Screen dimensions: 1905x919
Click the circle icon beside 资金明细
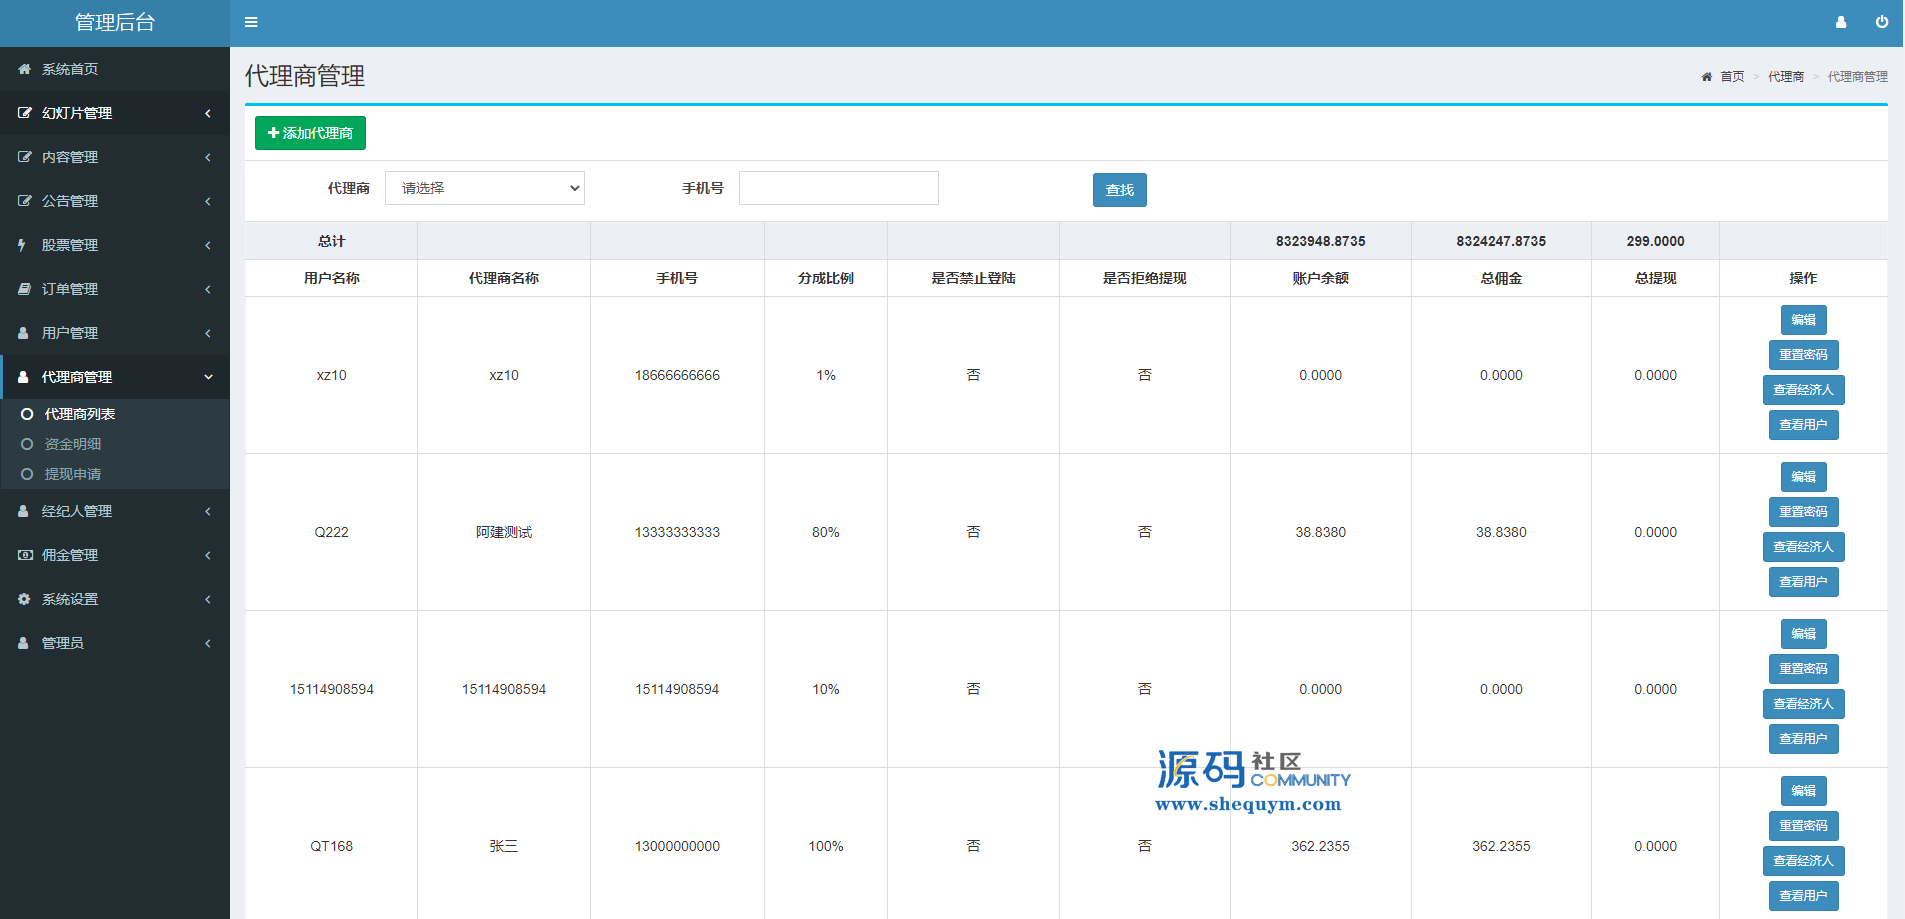coord(27,444)
